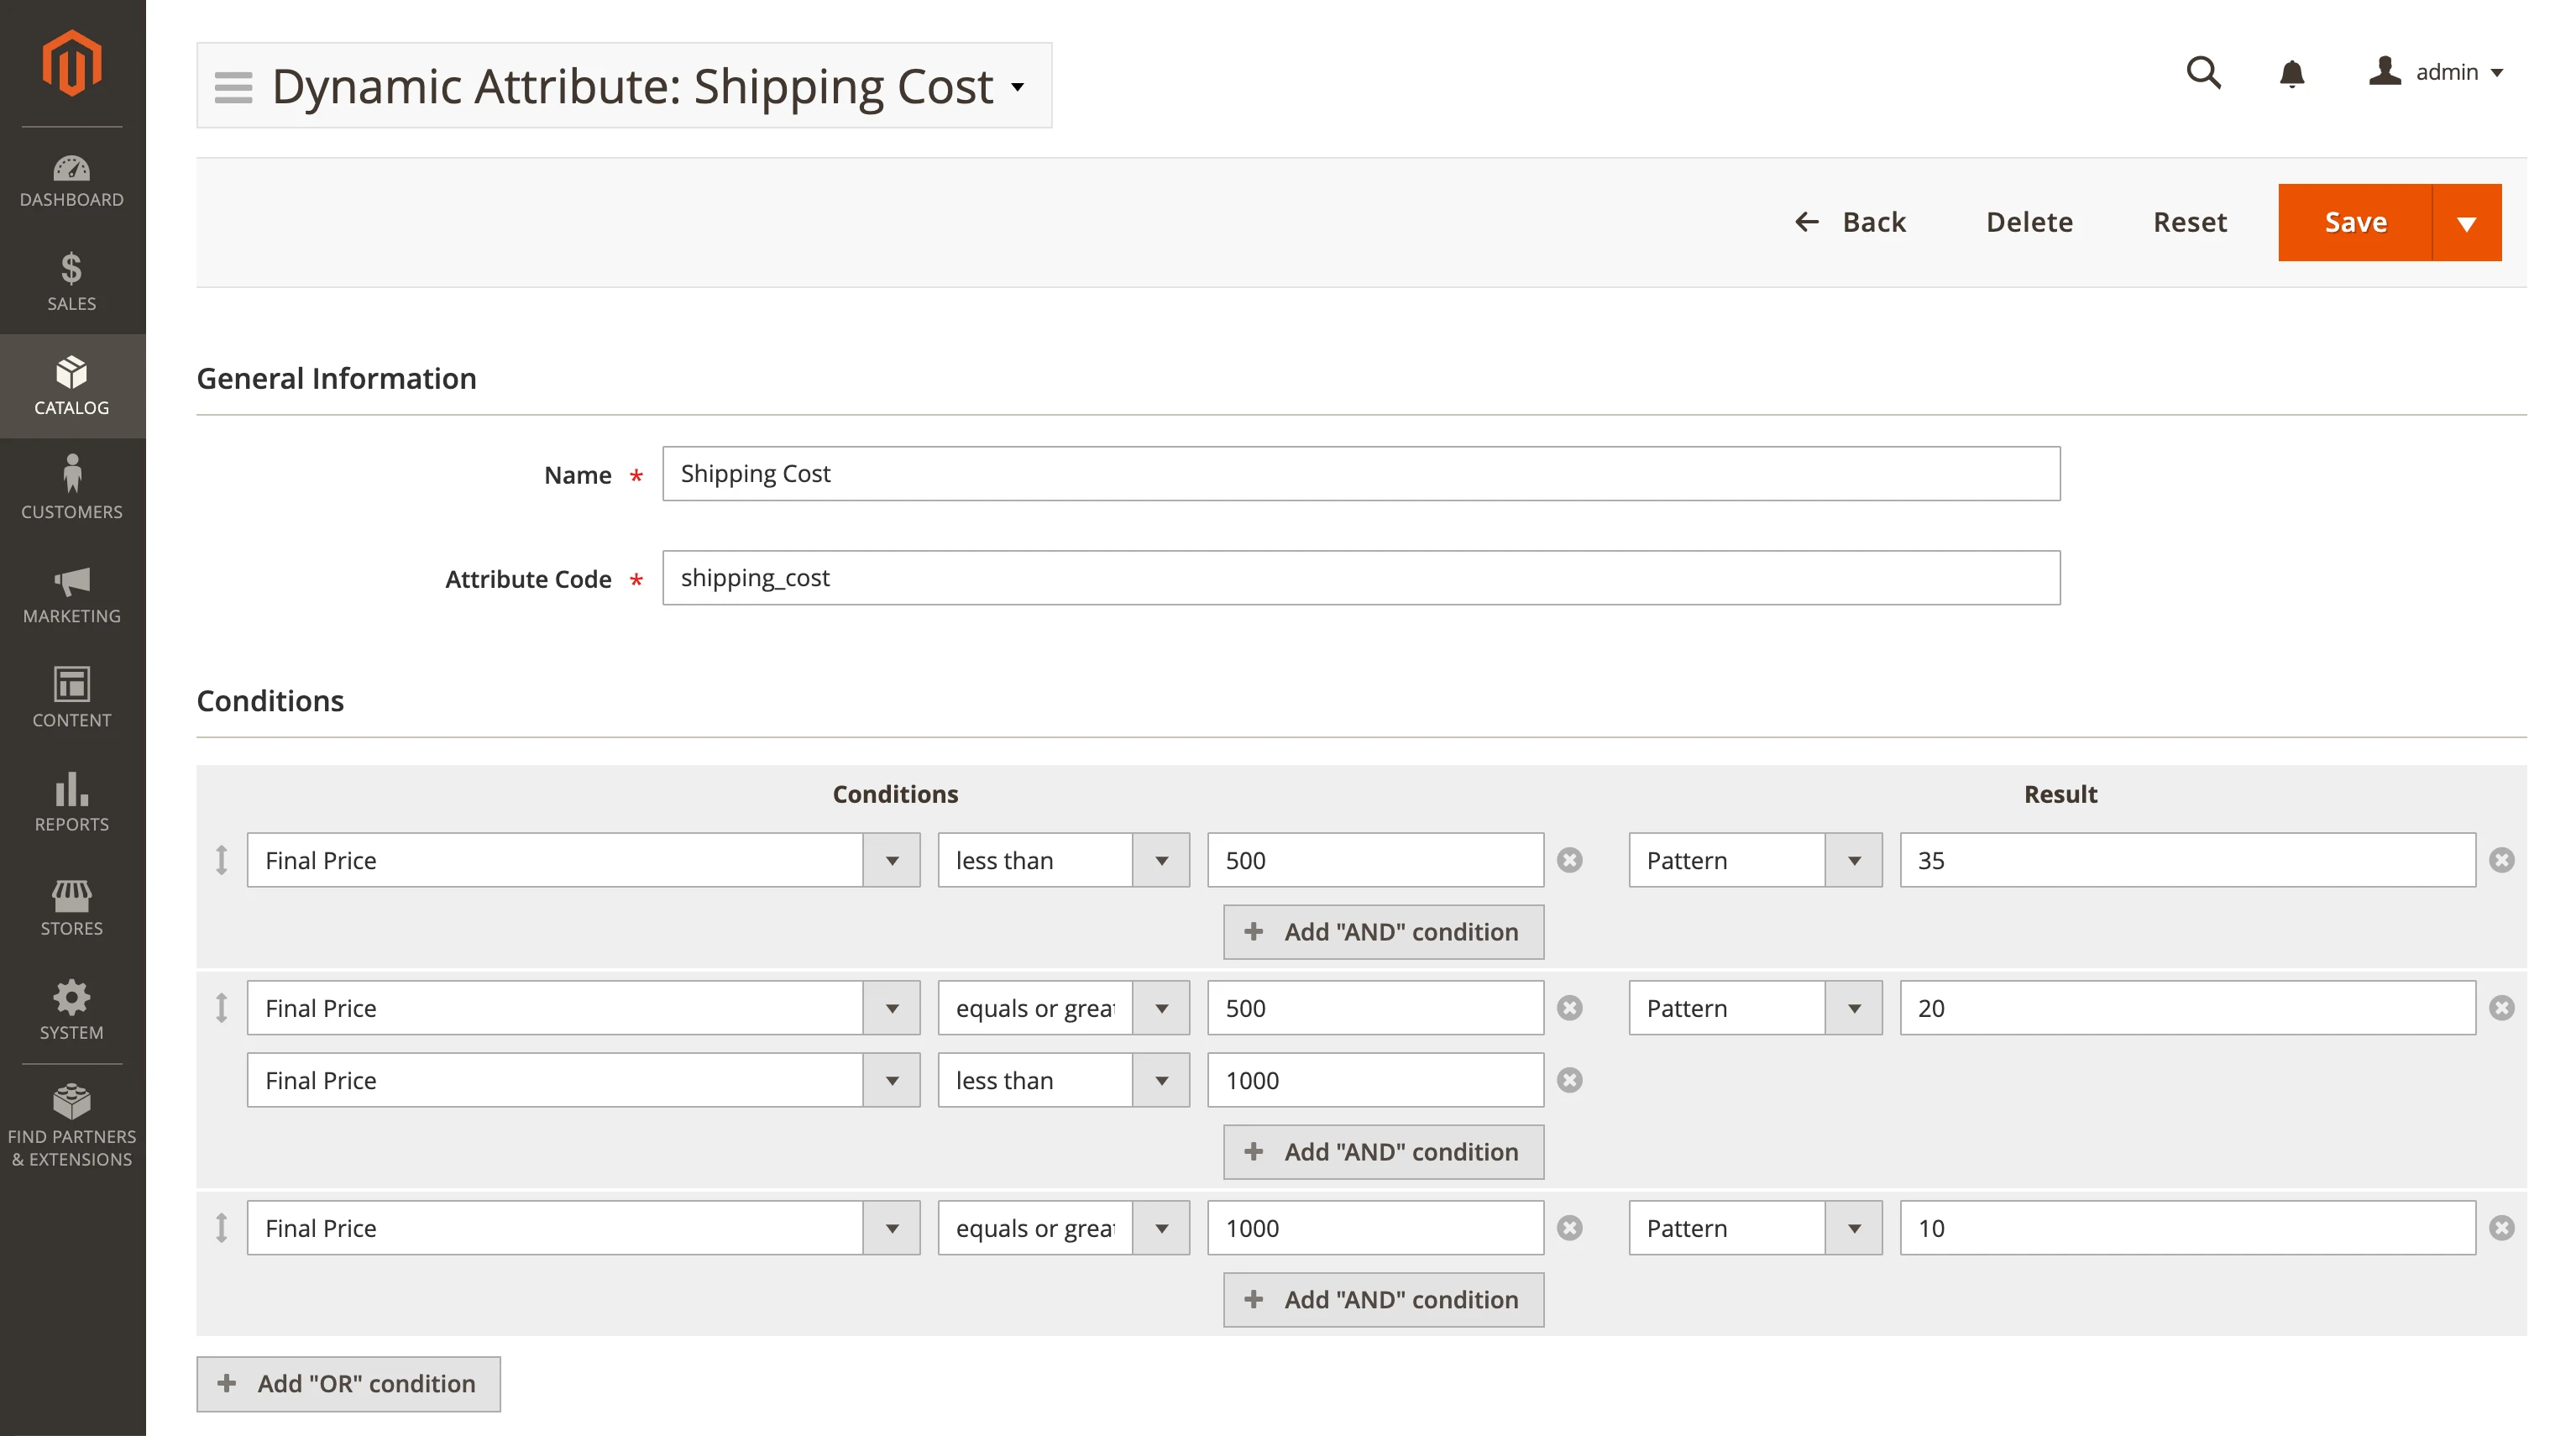Viewport: 2576px width, 1436px height.
Task: Open the hamburger menu beside page title
Action: [x=234, y=87]
